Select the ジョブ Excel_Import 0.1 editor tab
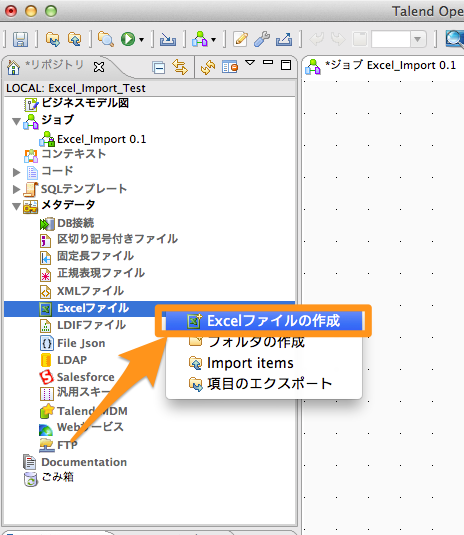Image resolution: width=464 pixels, height=535 pixels. coord(390,65)
